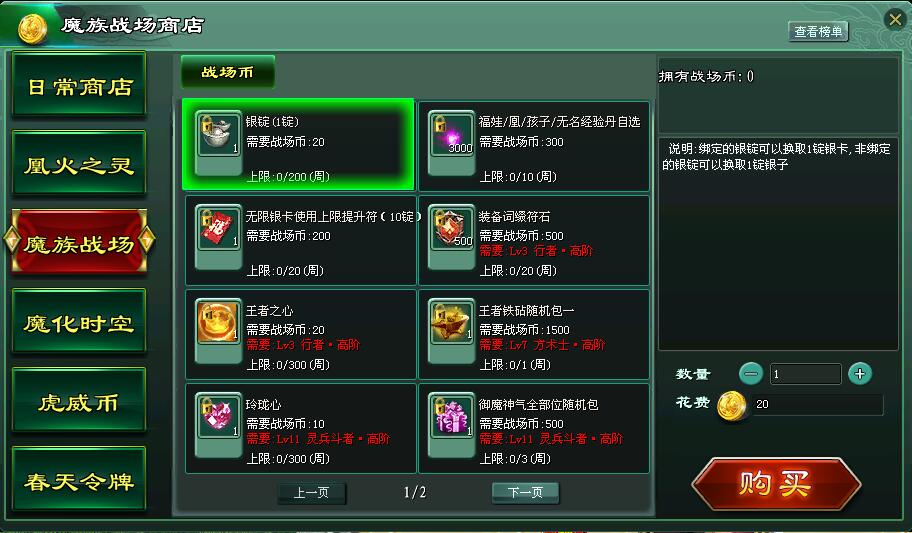Open the 春天令牌 shop category
The height and width of the screenshot is (533, 912).
[x=79, y=479]
